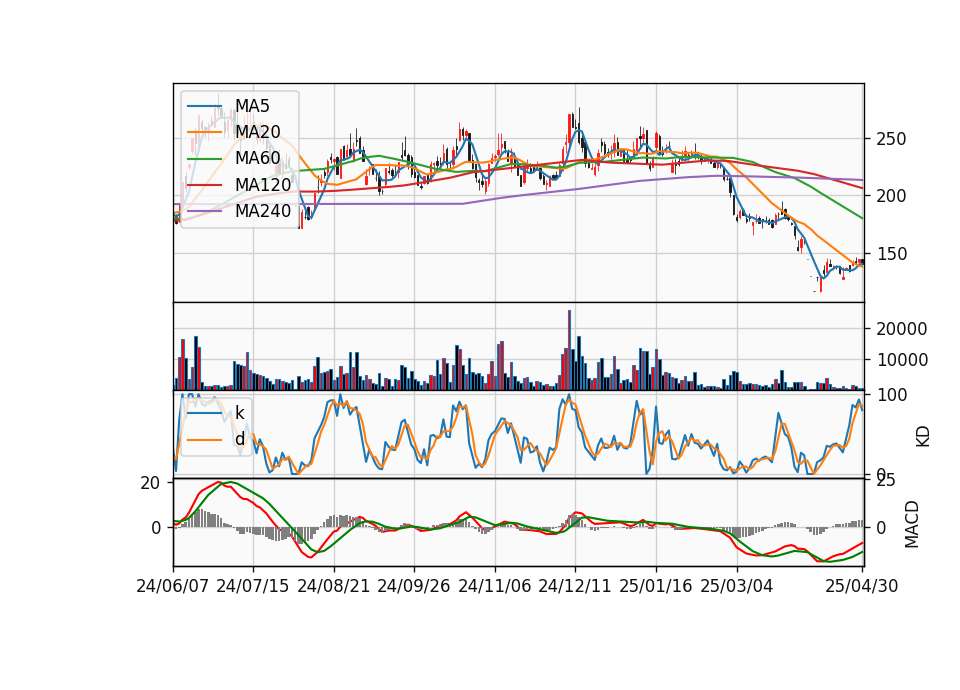Click the 24/12/11 date label
This screenshot has width=960, height=690.
(x=575, y=586)
